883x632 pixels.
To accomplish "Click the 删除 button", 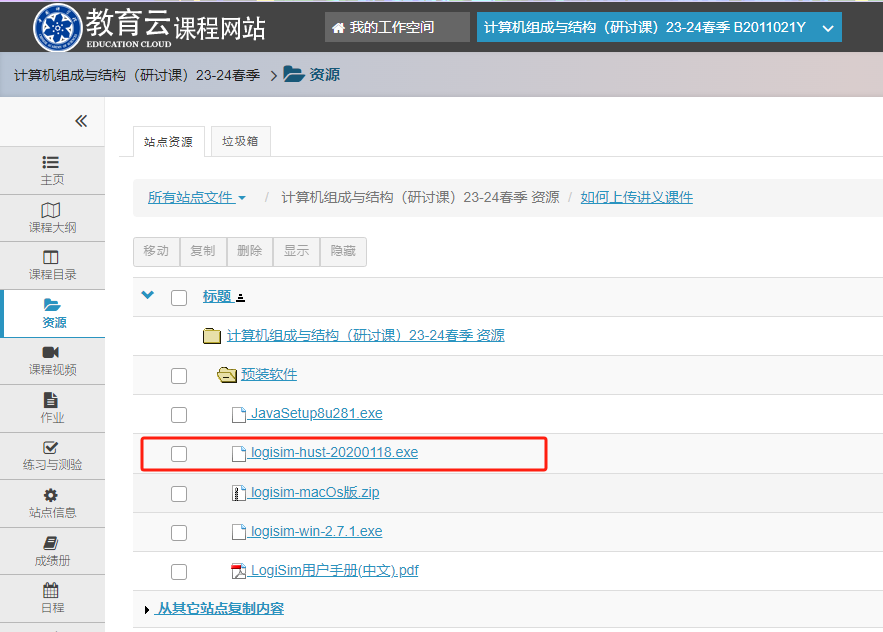I will 250,251.
